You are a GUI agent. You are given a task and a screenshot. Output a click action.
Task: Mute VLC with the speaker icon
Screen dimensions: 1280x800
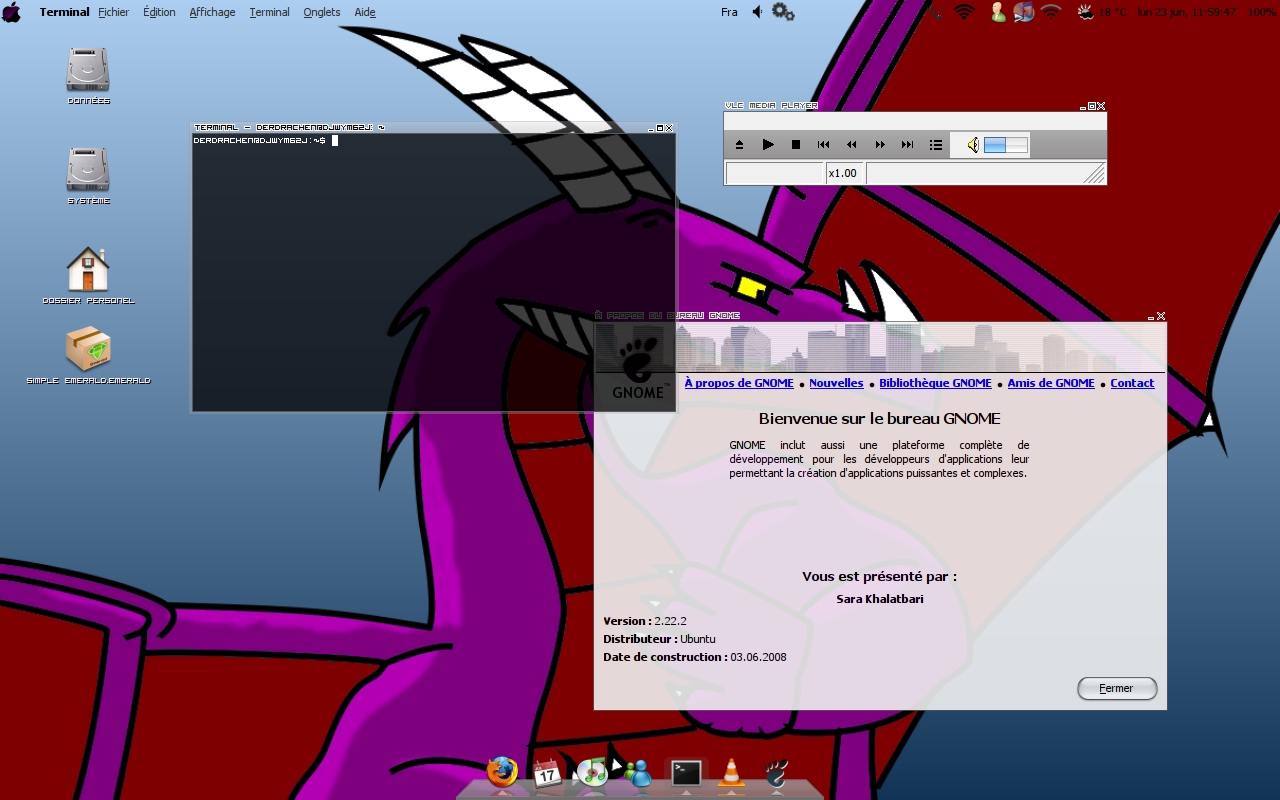point(972,145)
